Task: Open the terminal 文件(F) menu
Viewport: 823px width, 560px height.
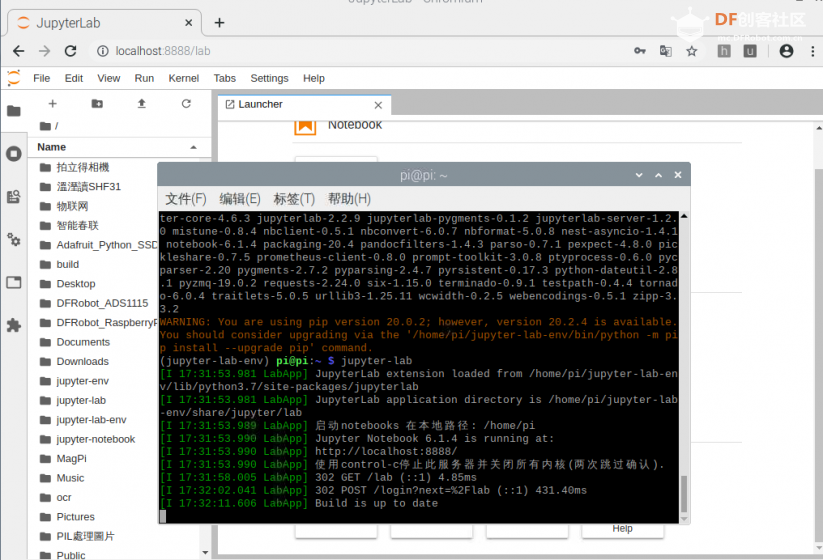Action: (185, 199)
